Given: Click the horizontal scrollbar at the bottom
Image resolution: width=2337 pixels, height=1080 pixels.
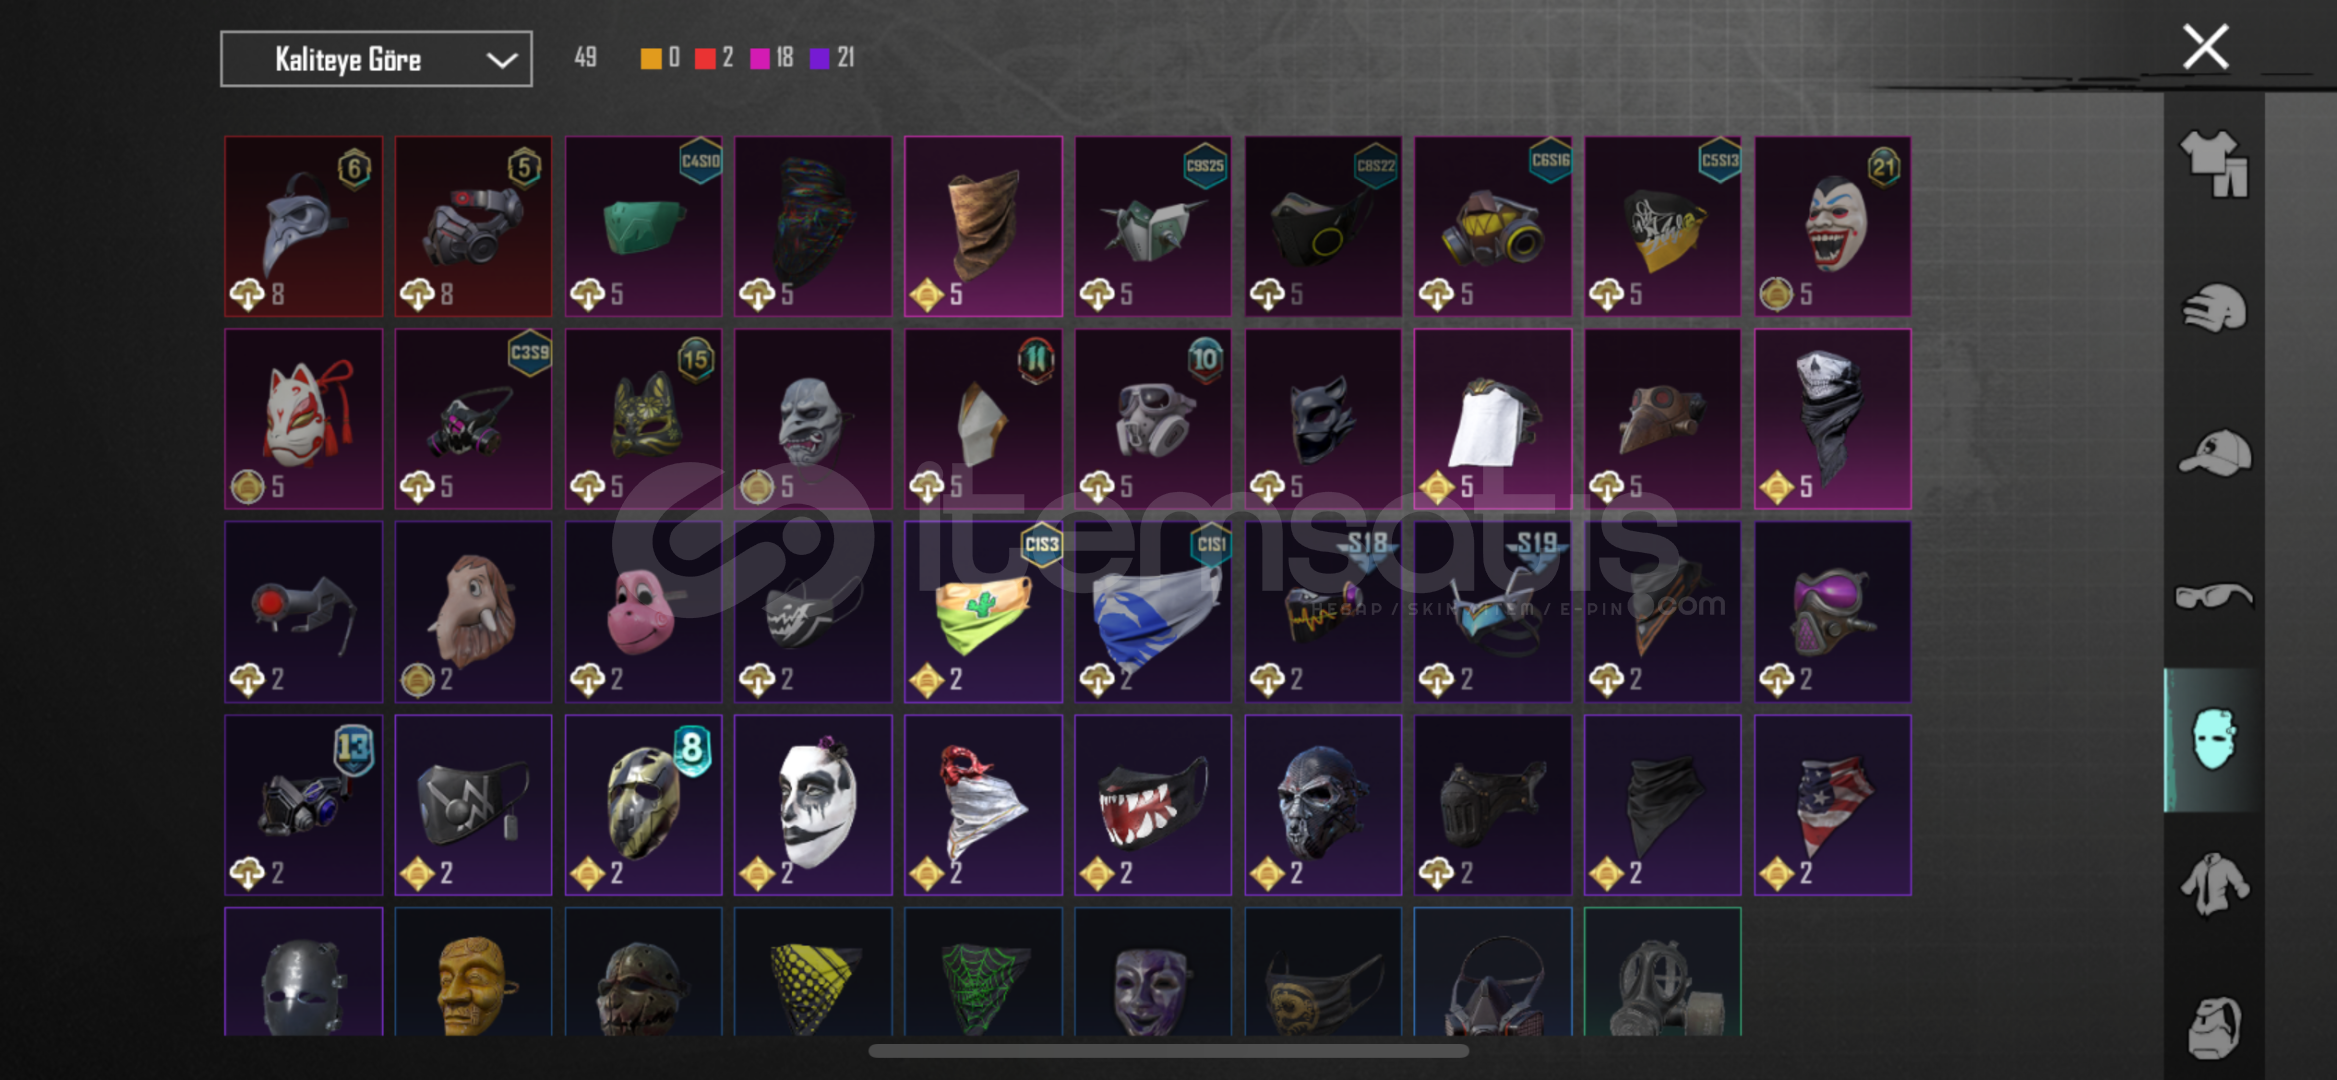Looking at the screenshot, I should 1168,1051.
